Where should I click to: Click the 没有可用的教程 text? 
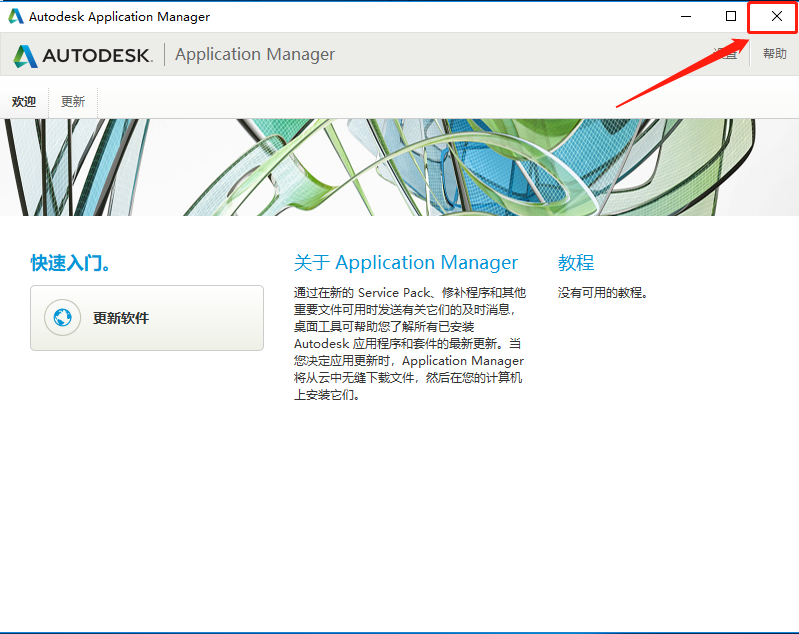click(x=602, y=293)
